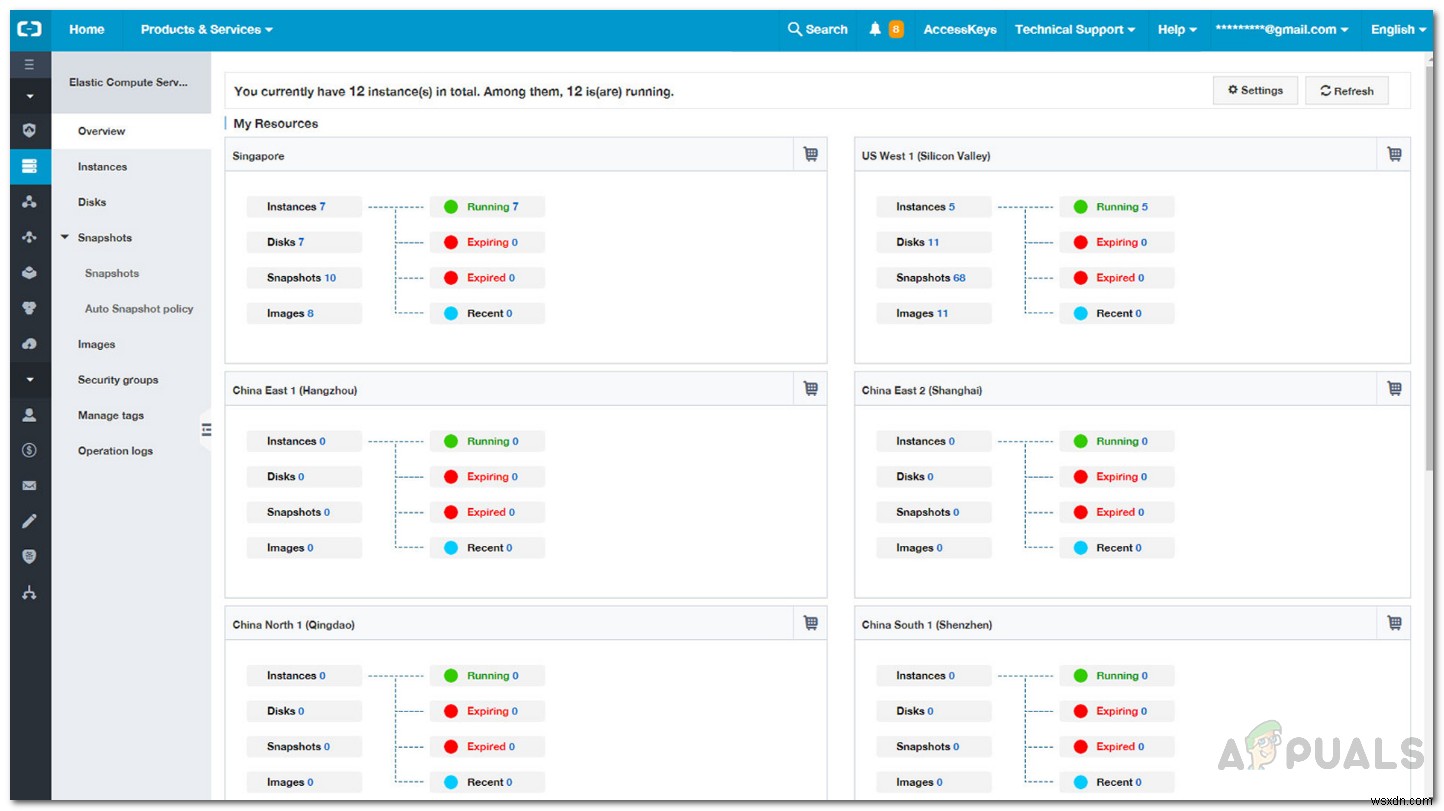Click the cart icon on US West 1 card
The height and width of the screenshot is (811, 1444).
click(x=1394, y=153)
